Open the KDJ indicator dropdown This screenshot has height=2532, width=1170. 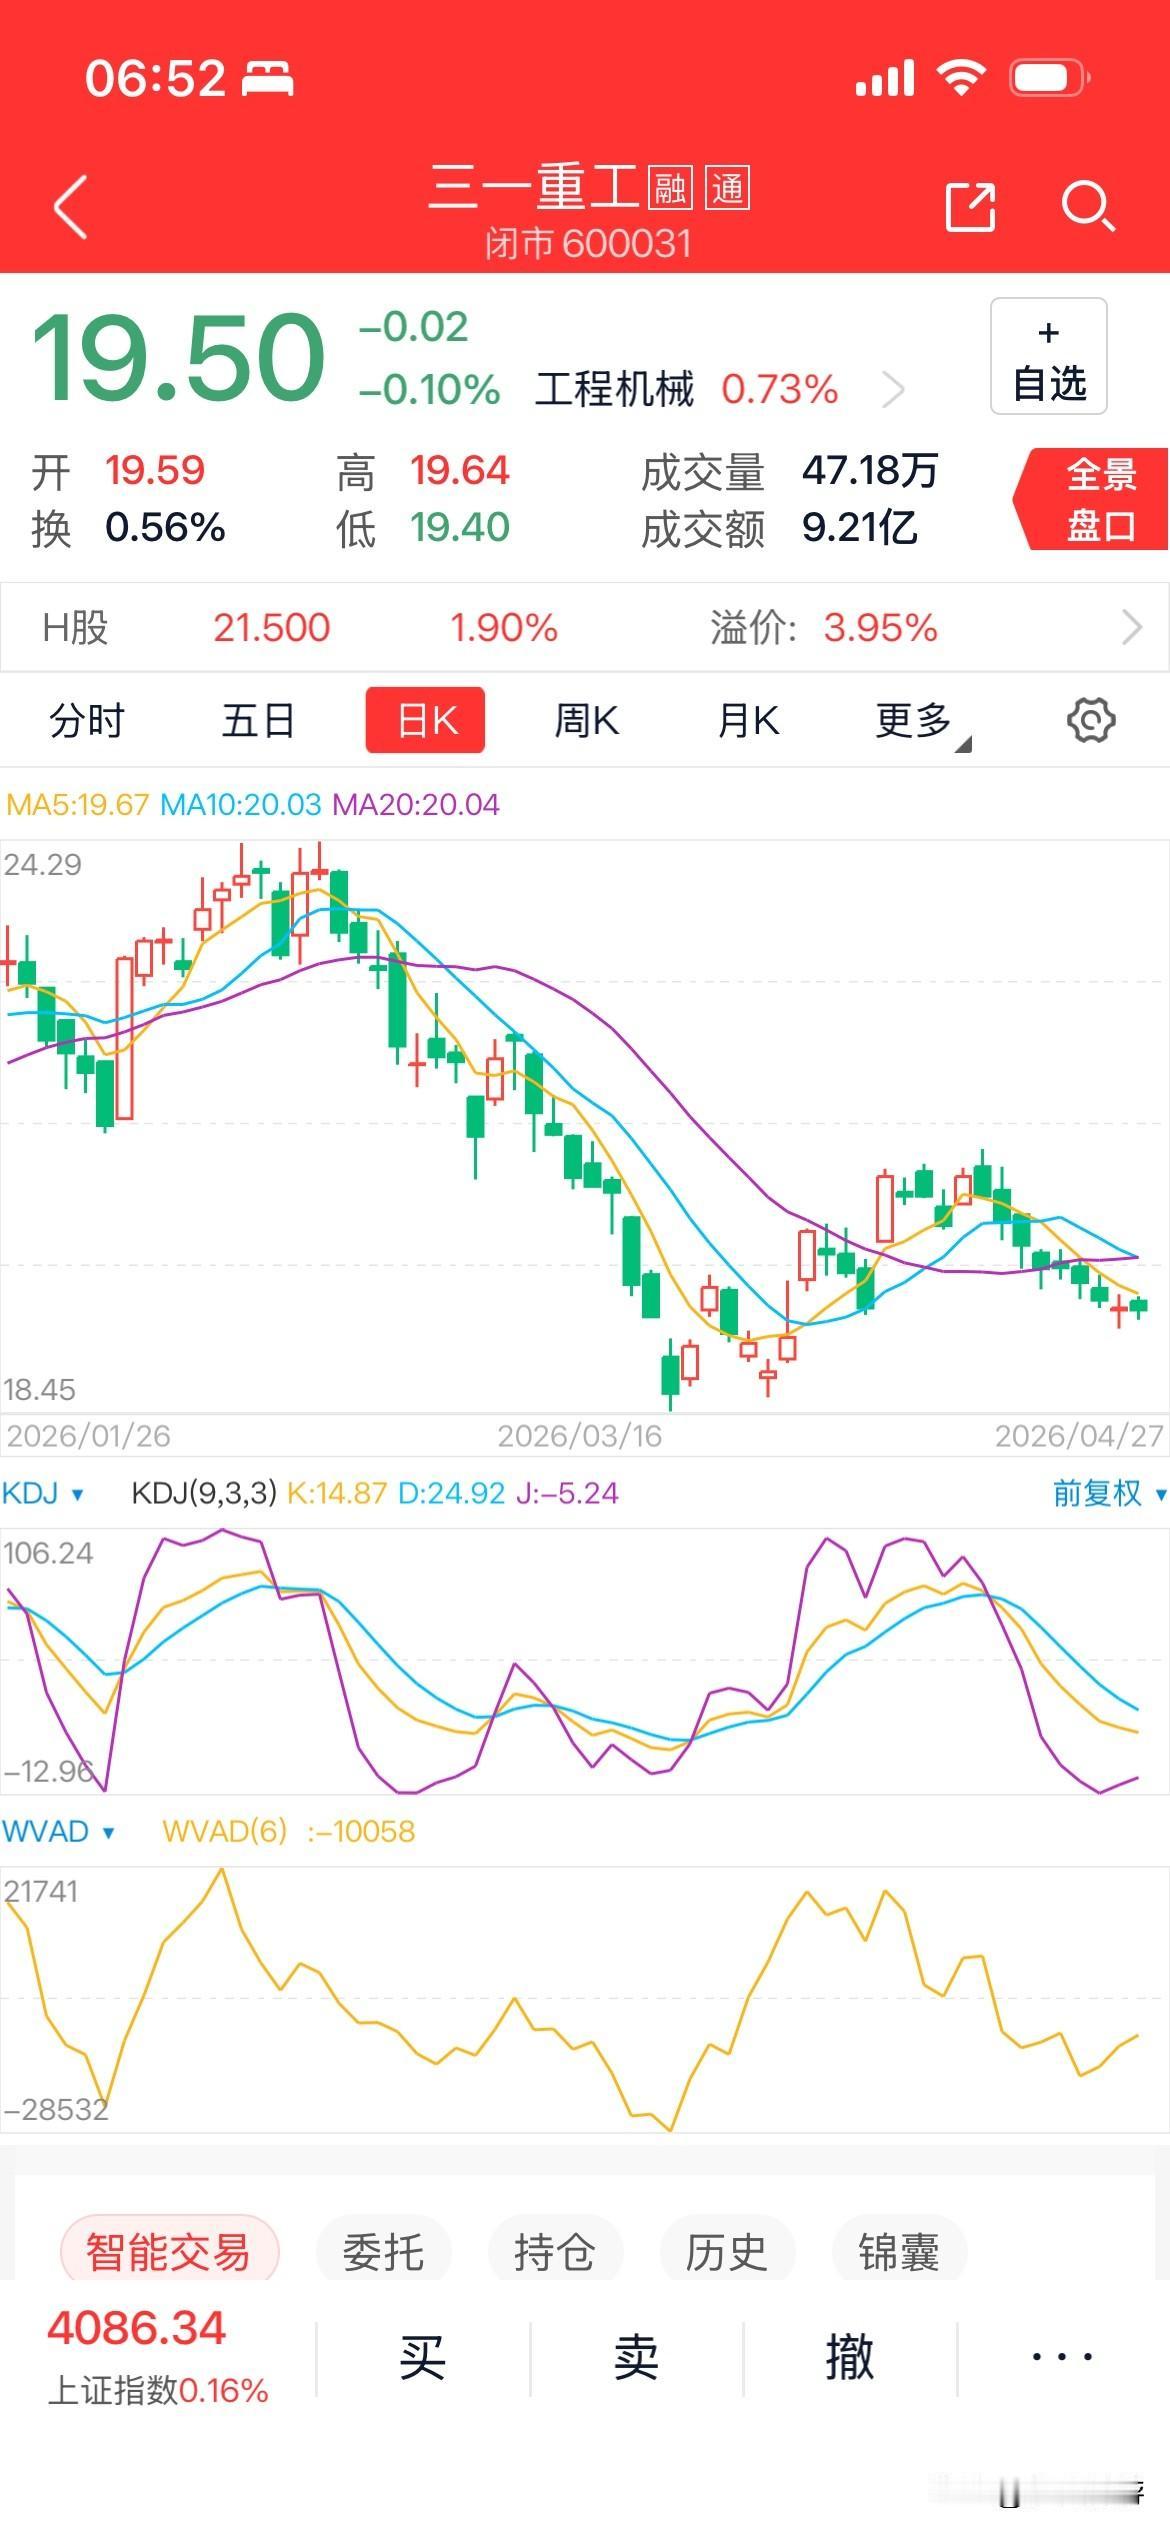44,1494
